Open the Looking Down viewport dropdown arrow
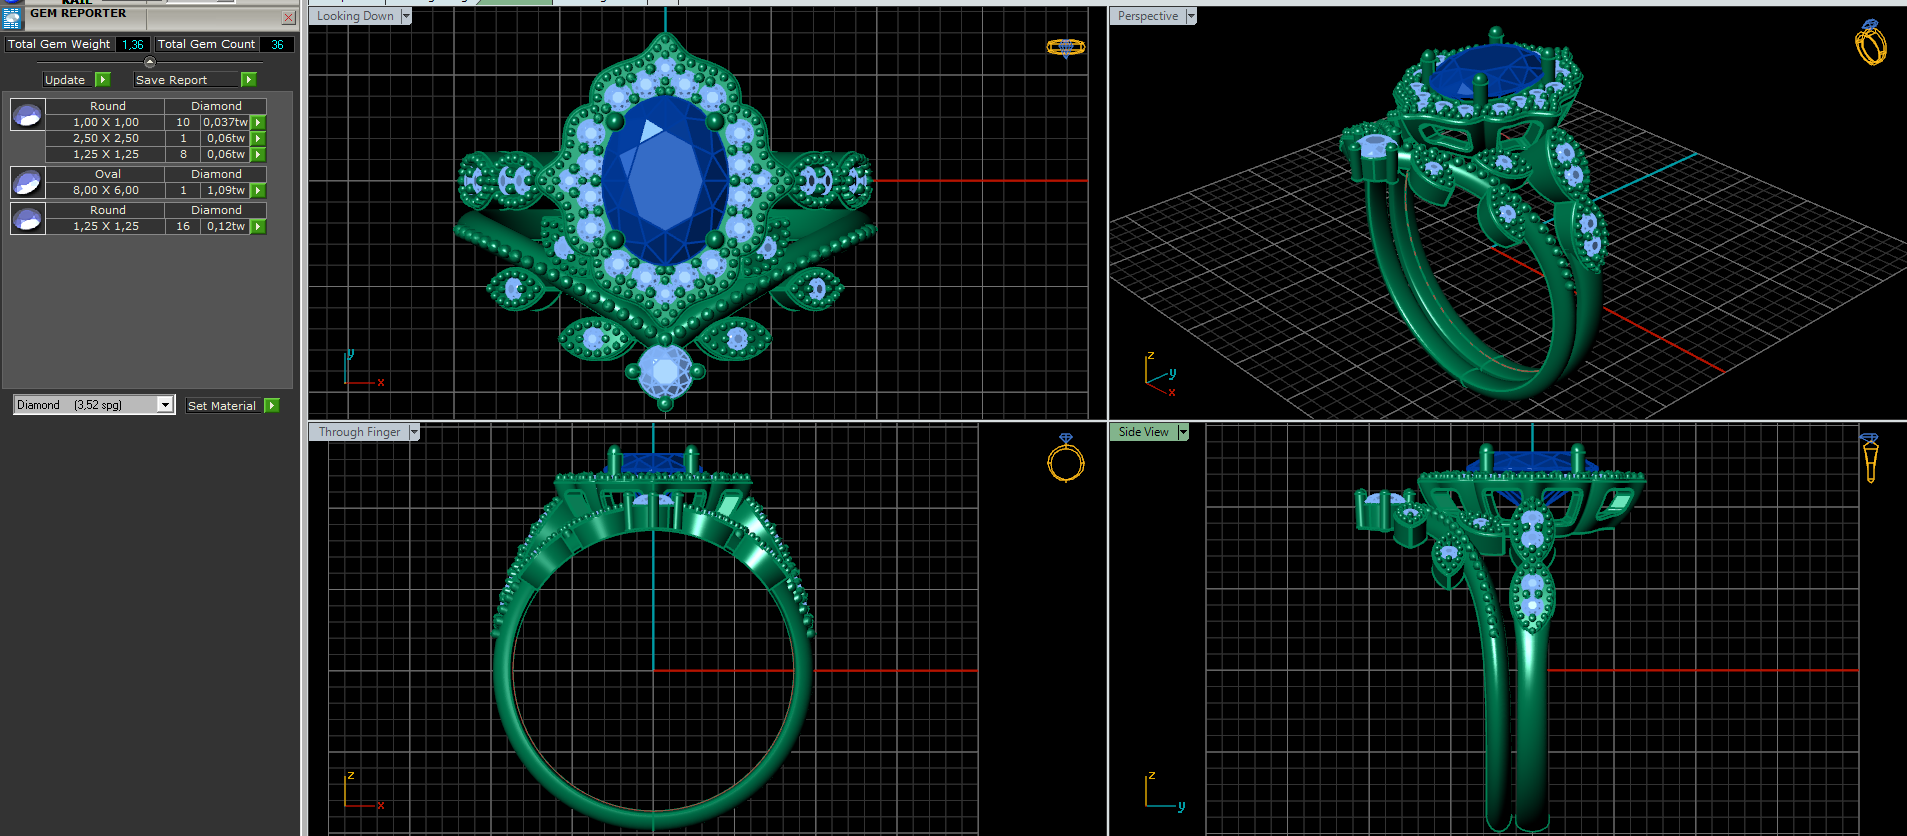Screen dimensions: 1907x836 [406, 16]
